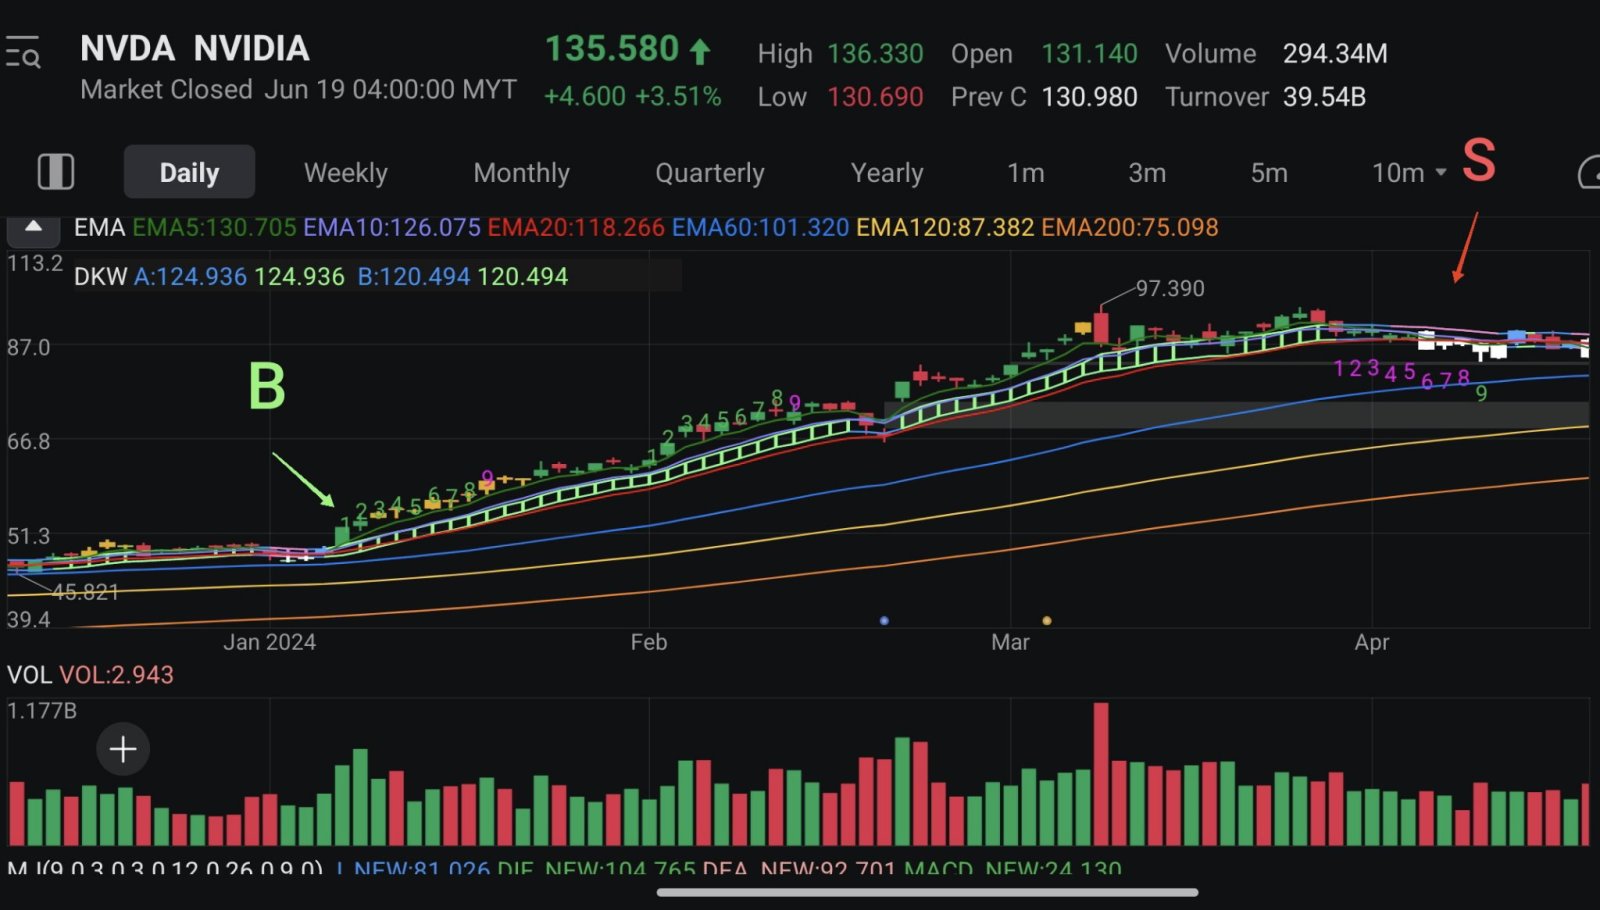Screen dimensions: 1600x910
Task: Click the Apr date axis label
Action: coord(1372,642)
